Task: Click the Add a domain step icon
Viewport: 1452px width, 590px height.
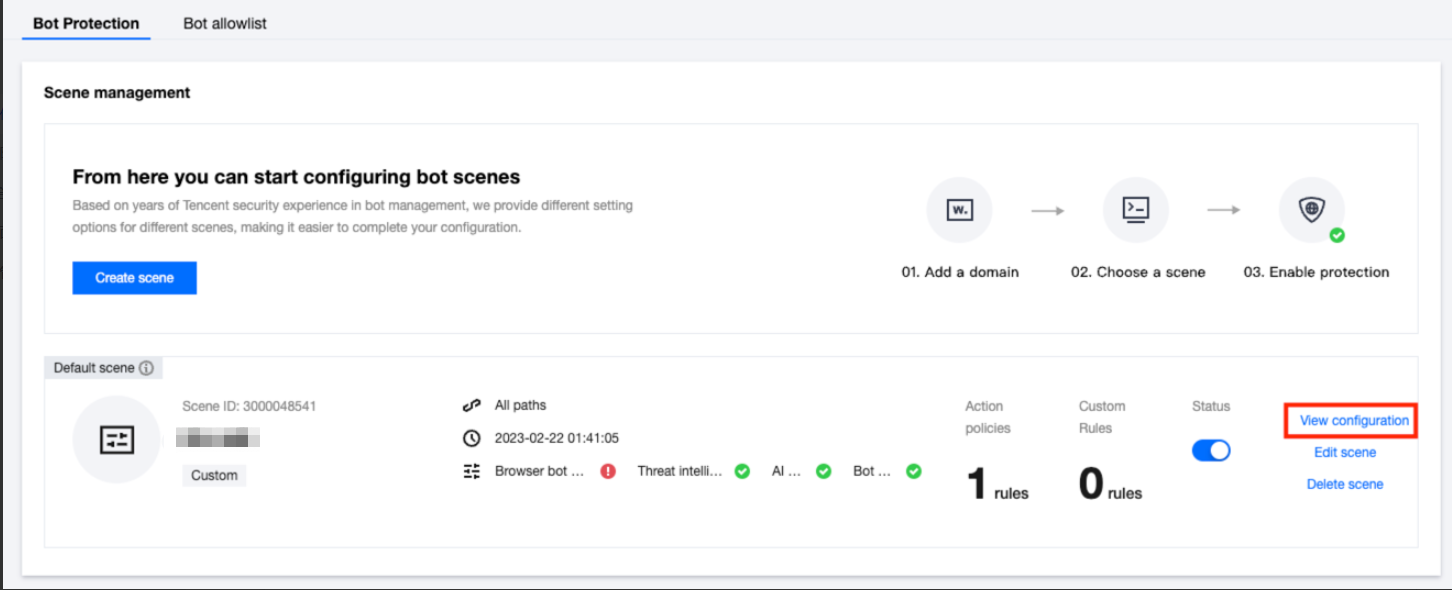Action: (959, 210)
